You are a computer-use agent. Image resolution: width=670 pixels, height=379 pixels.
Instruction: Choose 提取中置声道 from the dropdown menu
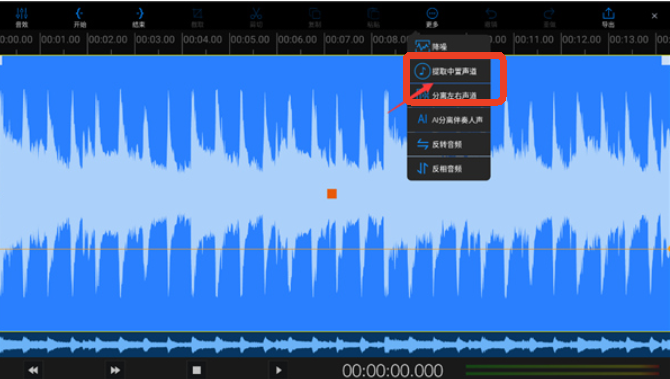[449, 71]
